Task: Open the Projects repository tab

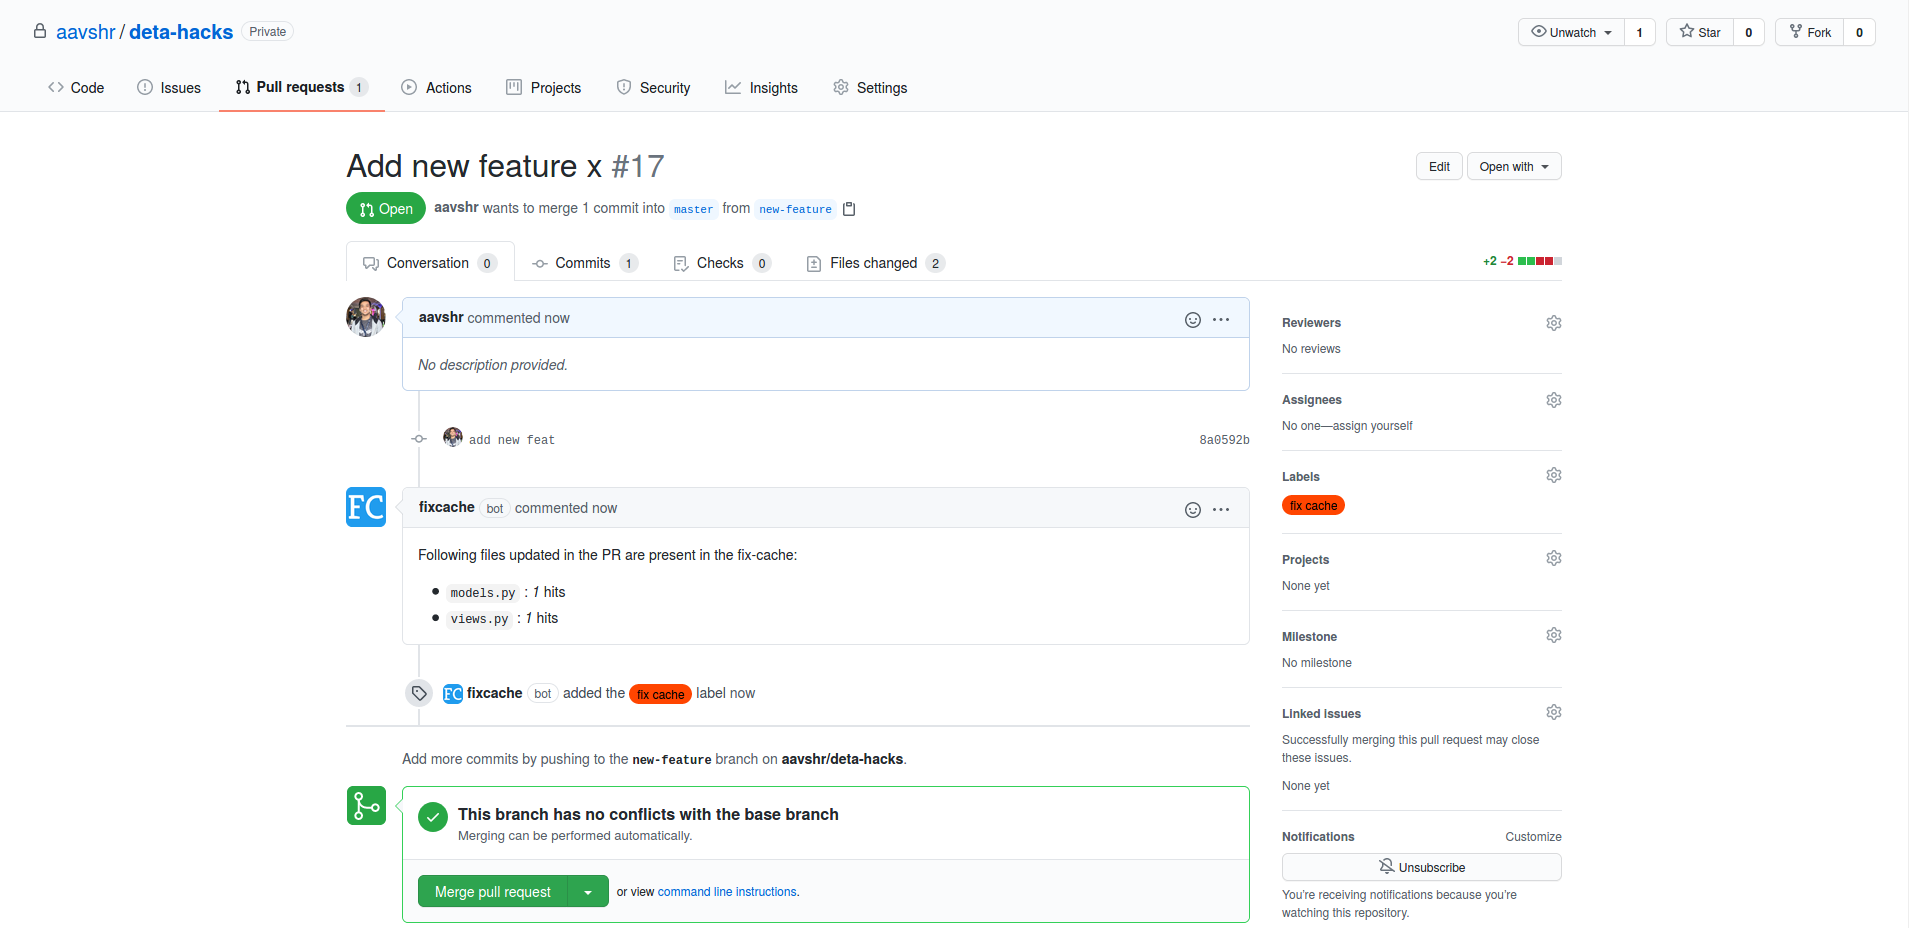Action: 544,88
